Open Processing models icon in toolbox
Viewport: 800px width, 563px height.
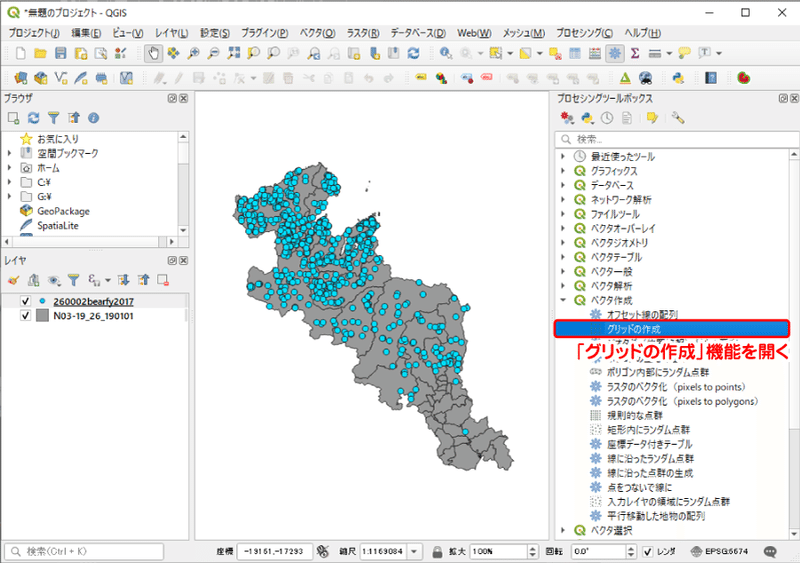(567, 118)
